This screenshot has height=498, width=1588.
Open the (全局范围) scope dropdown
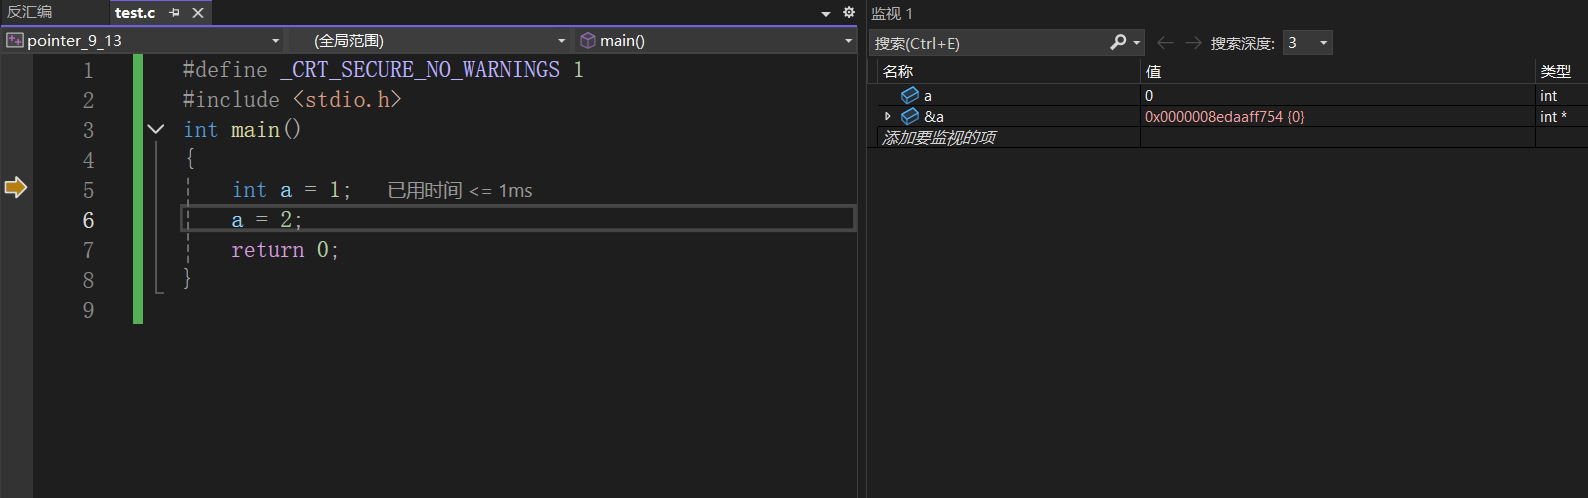(561, 41)
